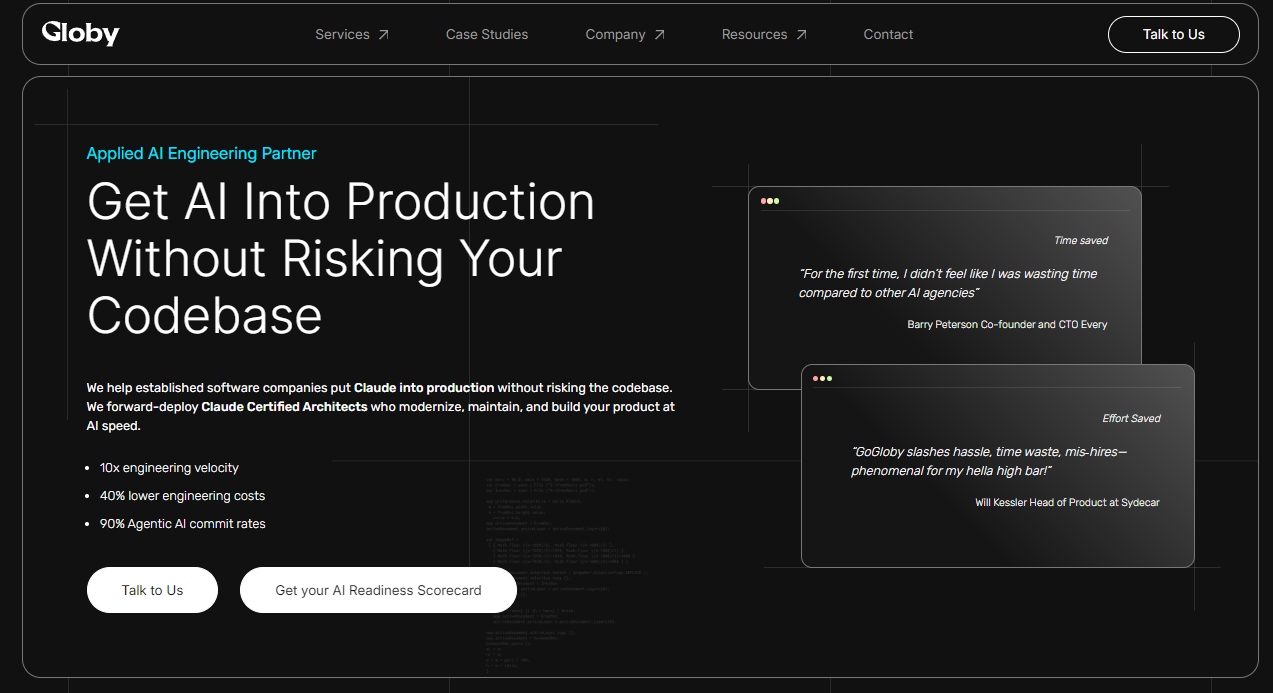Click the main headline Get AI Into Production

click(x=341, y=258)
